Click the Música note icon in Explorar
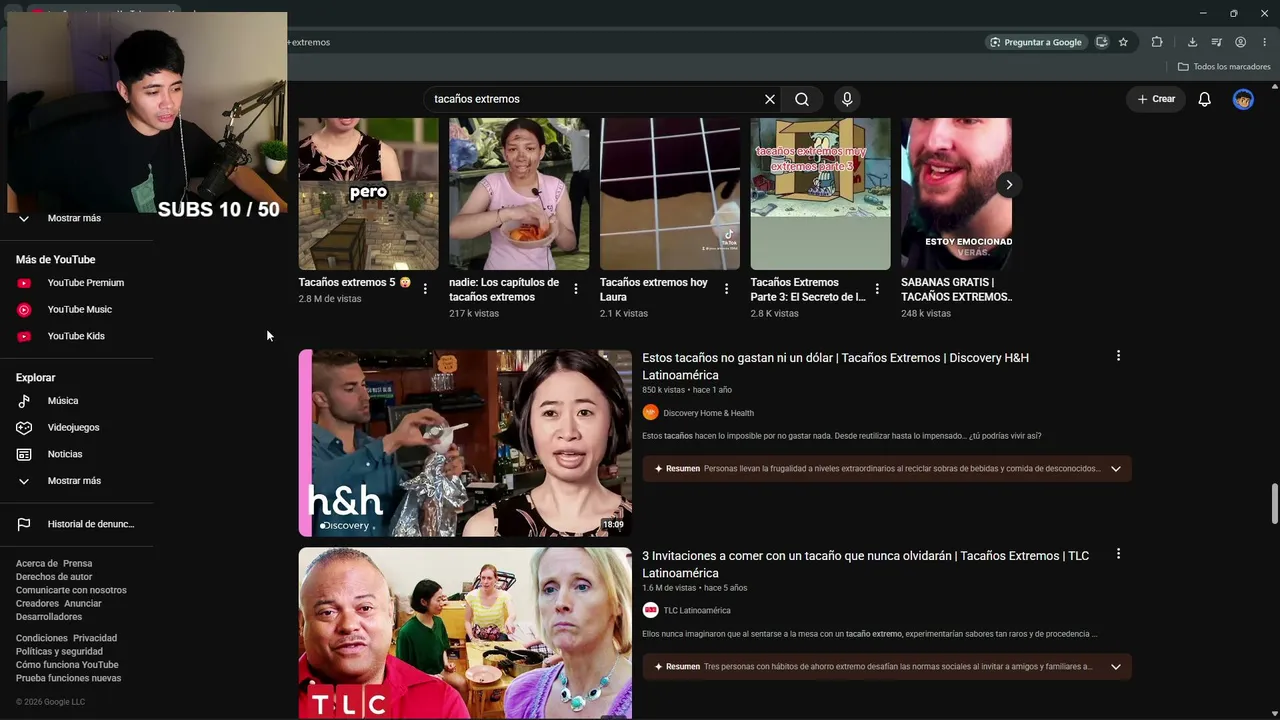The width and height of the screenshot is (1280, 720). [x=24, y=401]
